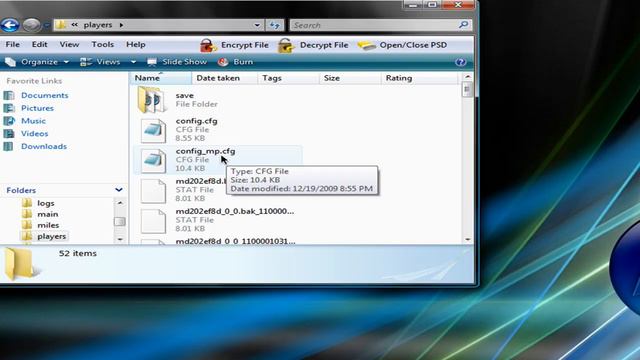Open the Videos favorite link

click(34, 133)
